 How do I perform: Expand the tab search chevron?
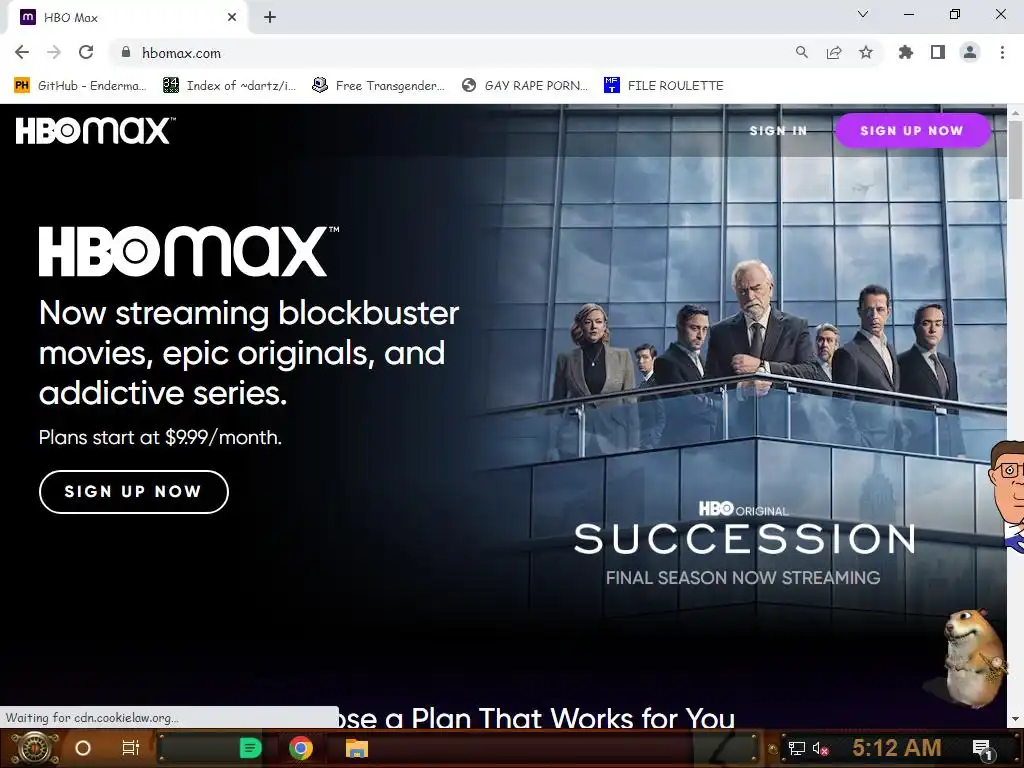pos(863,14)
